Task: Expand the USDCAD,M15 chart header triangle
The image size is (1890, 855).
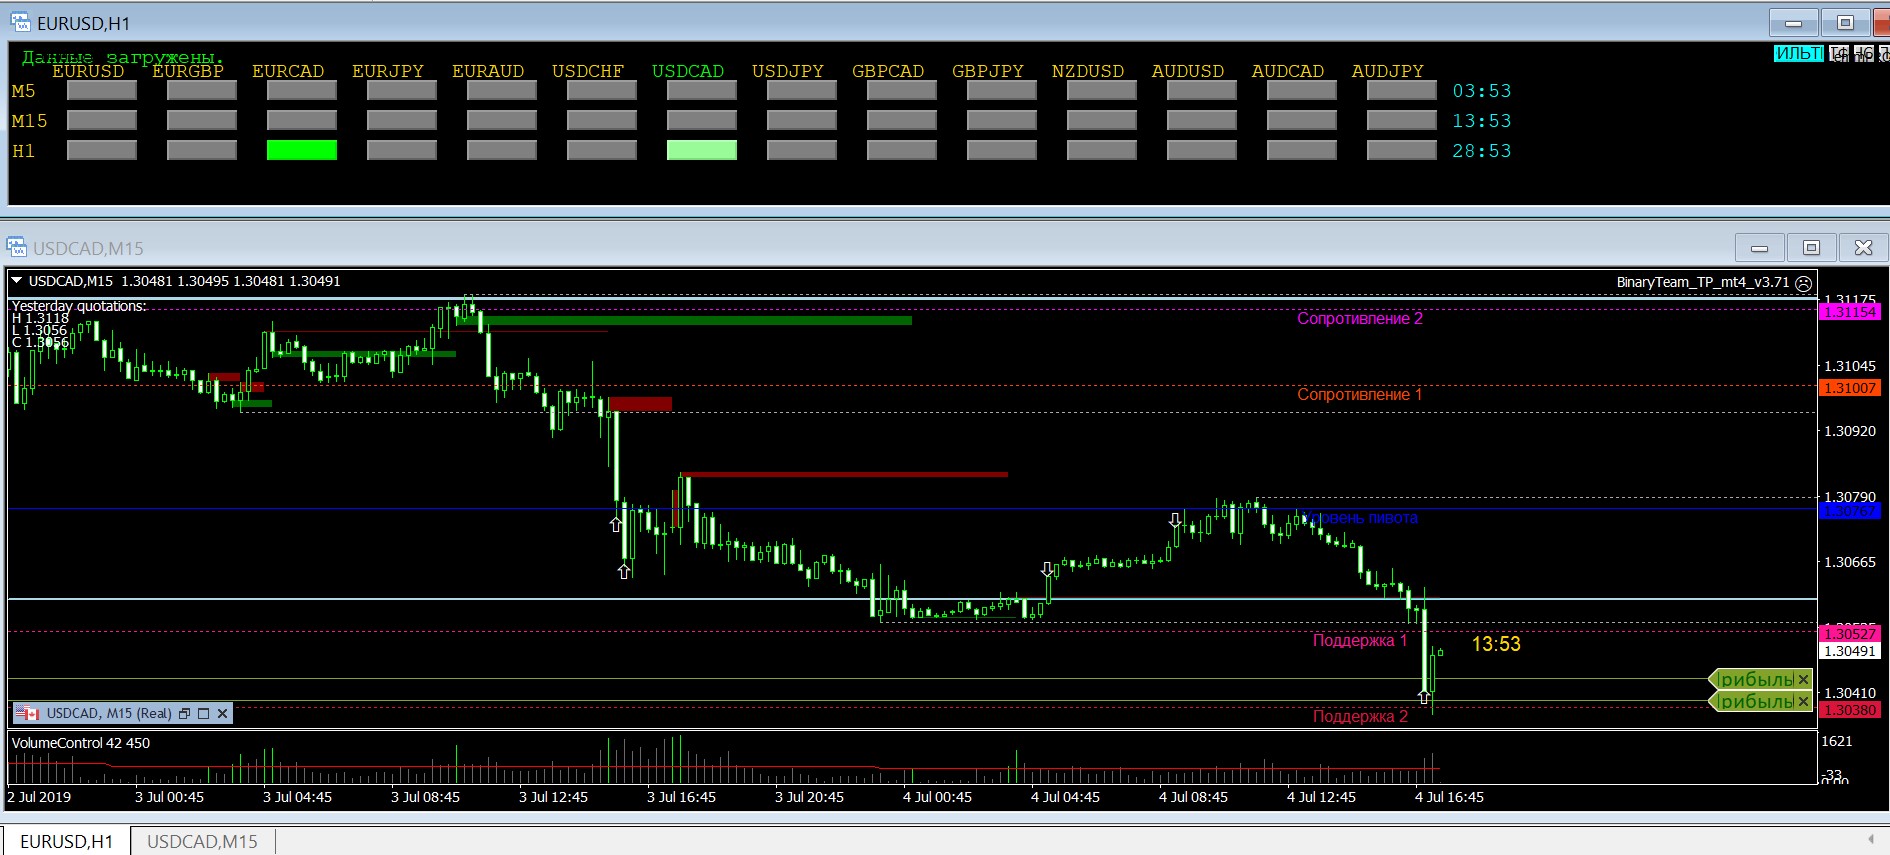Action: (17, 281)
